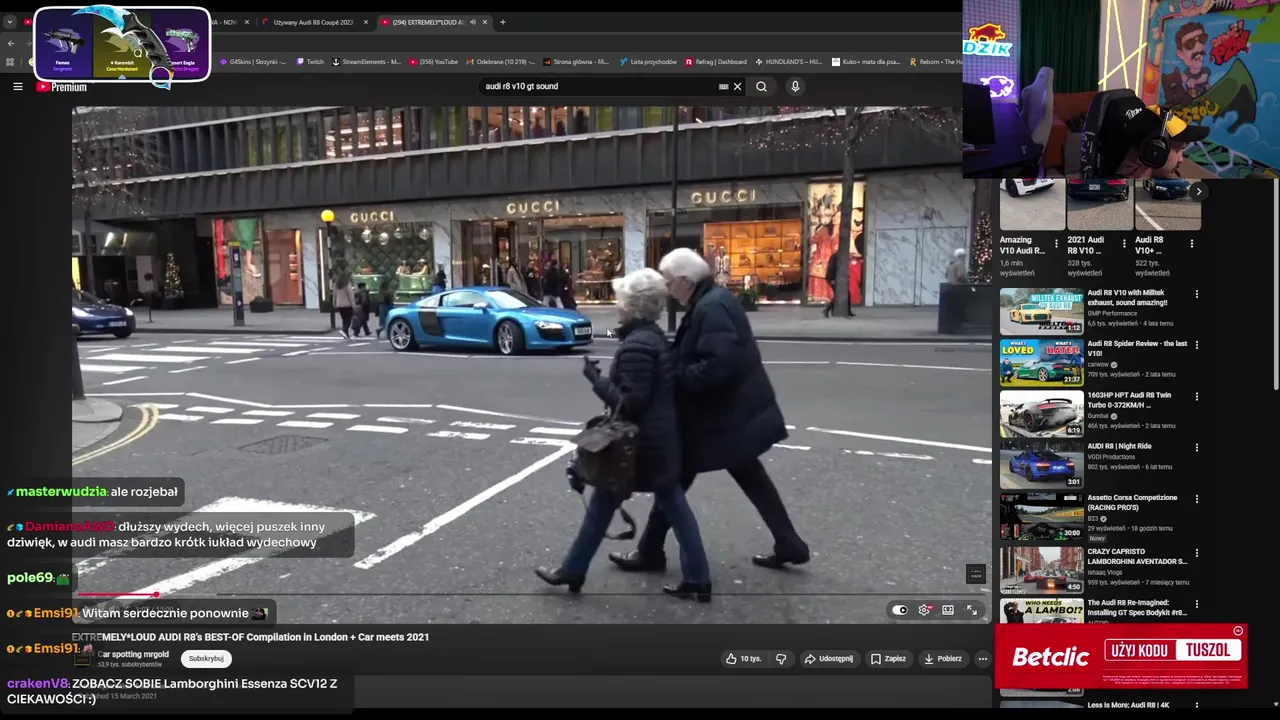Open the Twitch bookmark
The image size is (1280, 720).
[x=310, y=62]
